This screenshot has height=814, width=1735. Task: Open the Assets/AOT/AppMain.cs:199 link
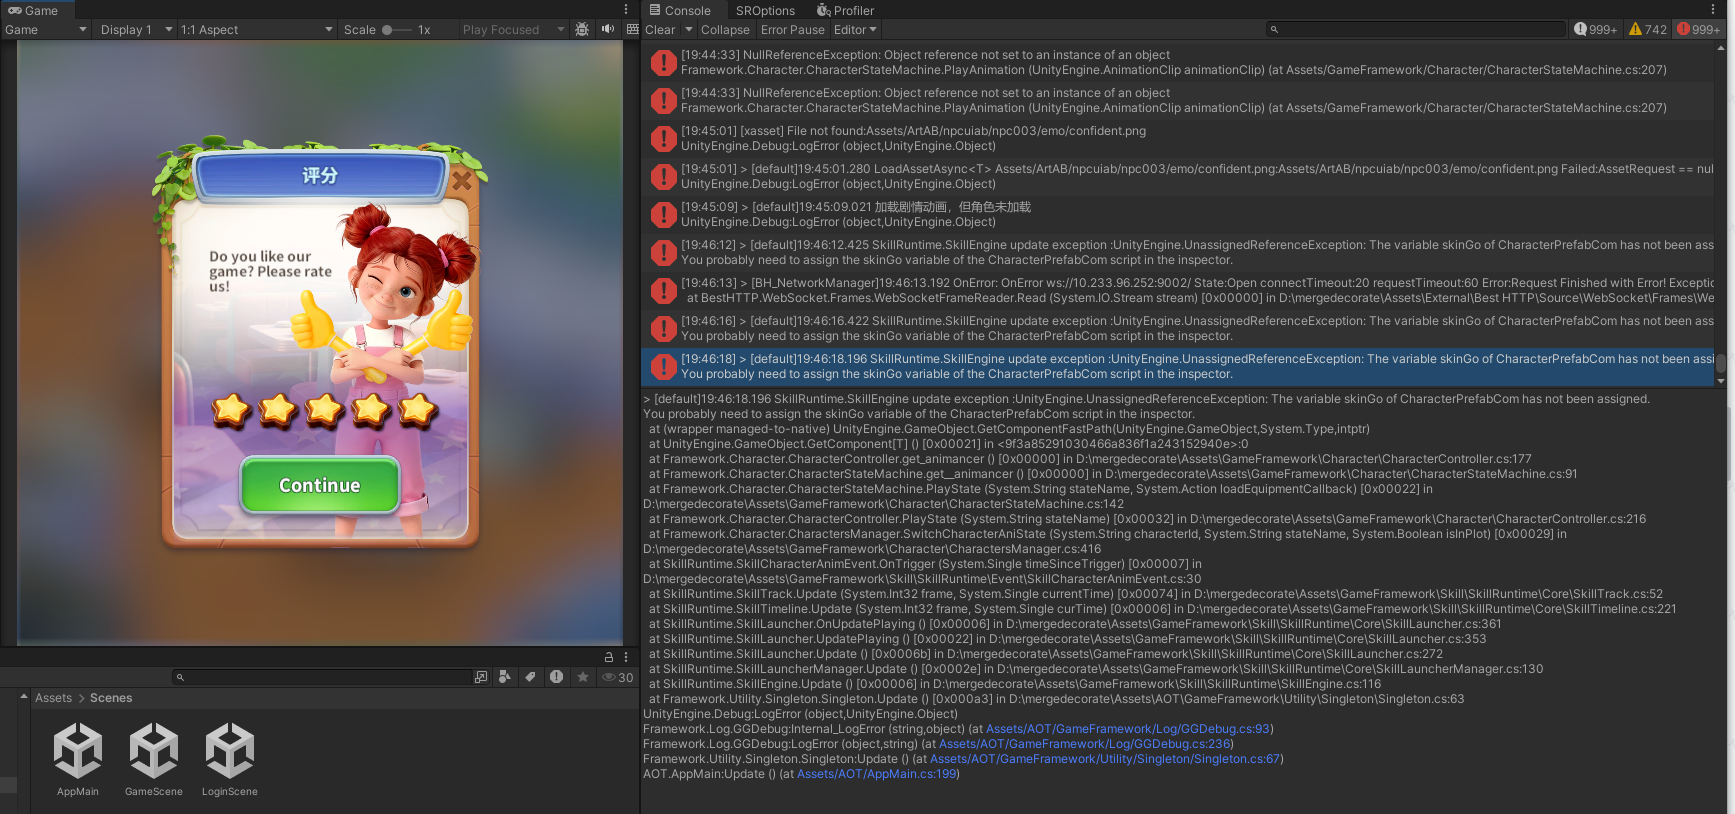point(876,774)
